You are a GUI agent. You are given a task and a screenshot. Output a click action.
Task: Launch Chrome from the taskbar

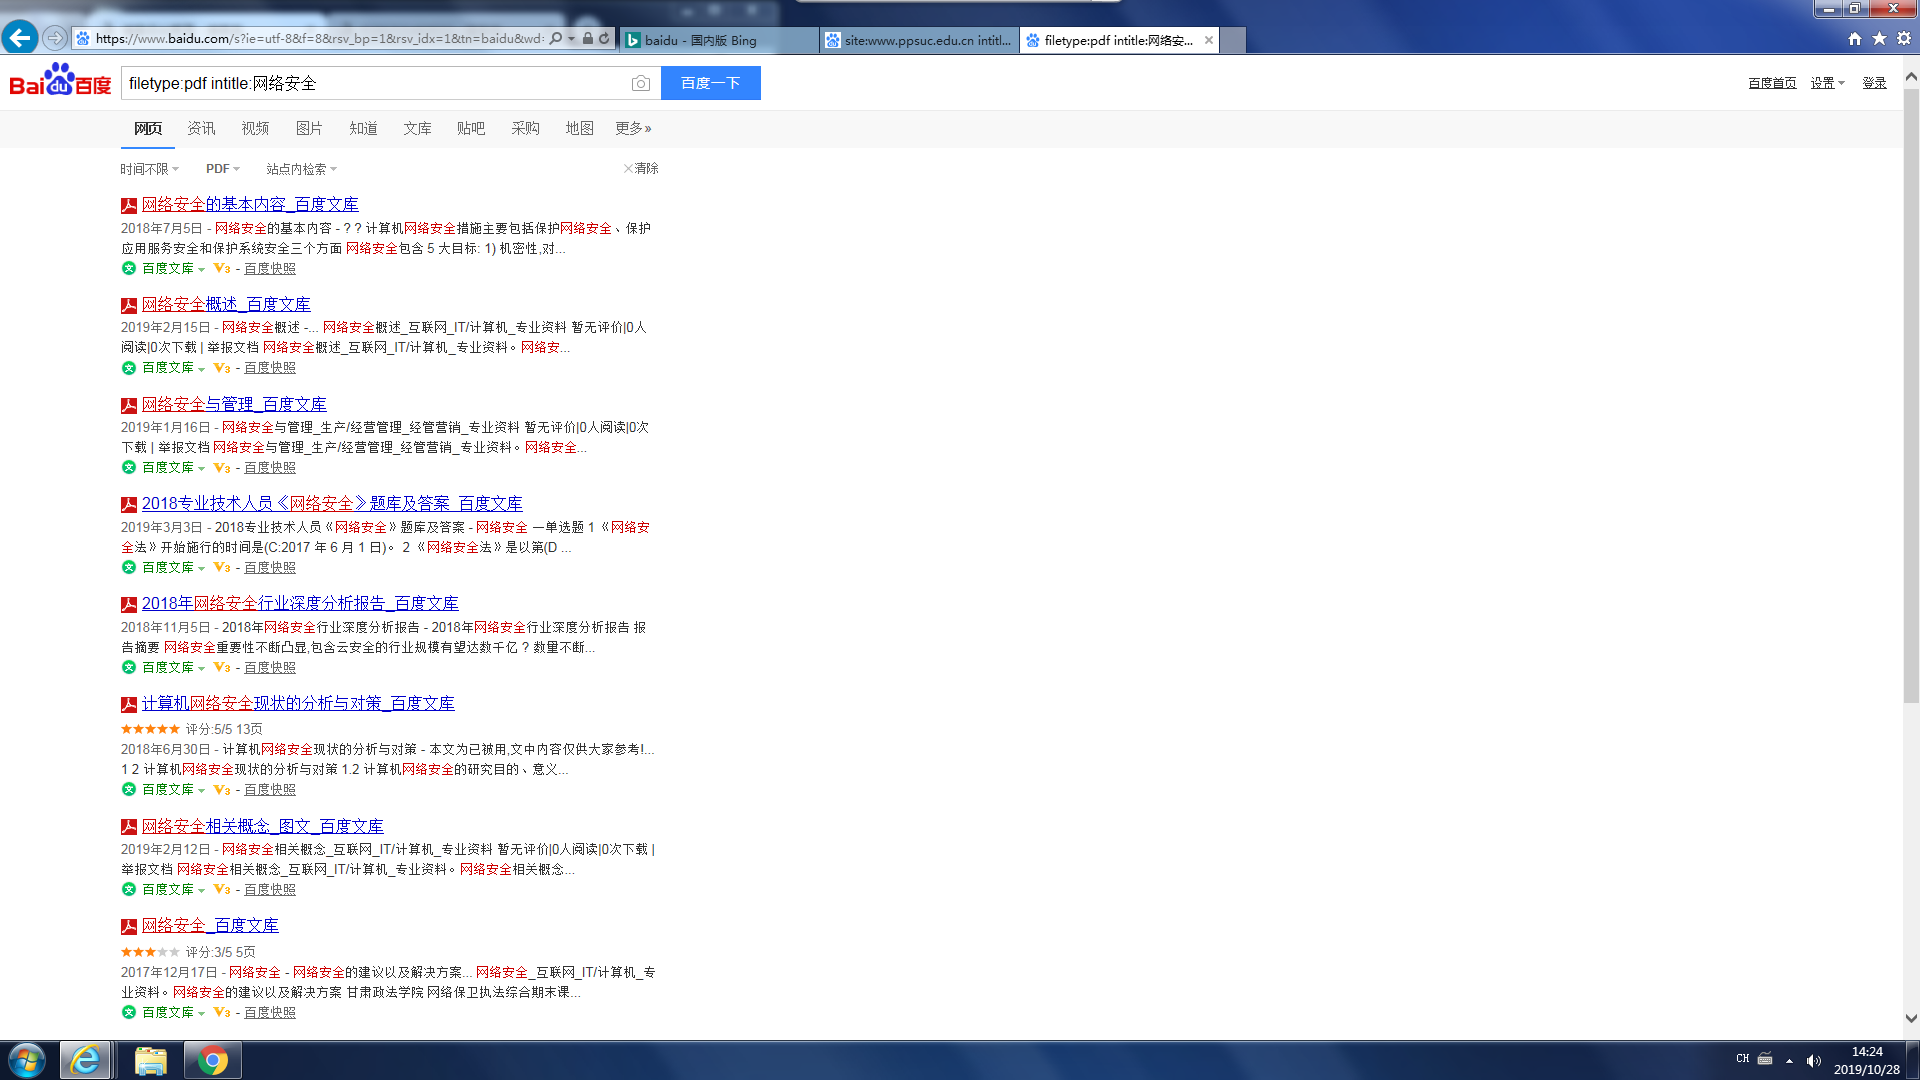point(212,1060)
